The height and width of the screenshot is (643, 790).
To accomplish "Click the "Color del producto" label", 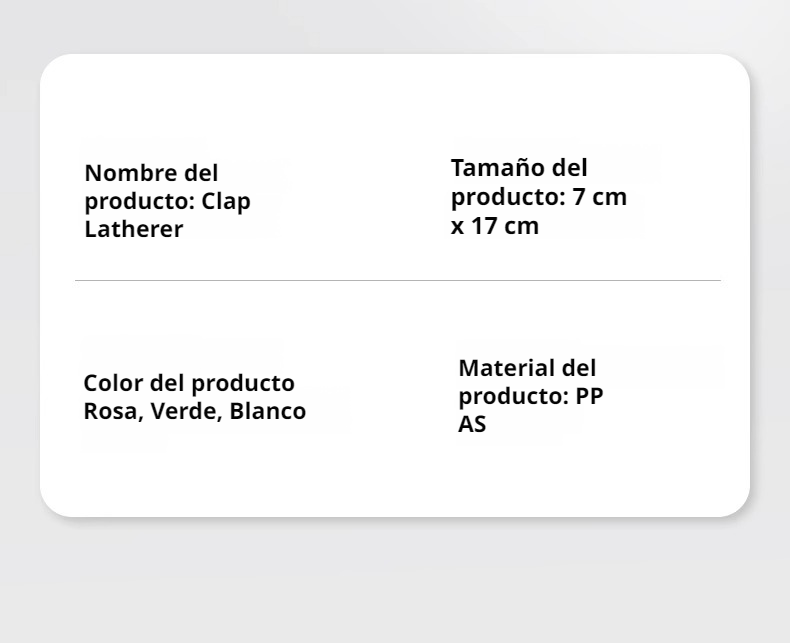I will point(189,383).
